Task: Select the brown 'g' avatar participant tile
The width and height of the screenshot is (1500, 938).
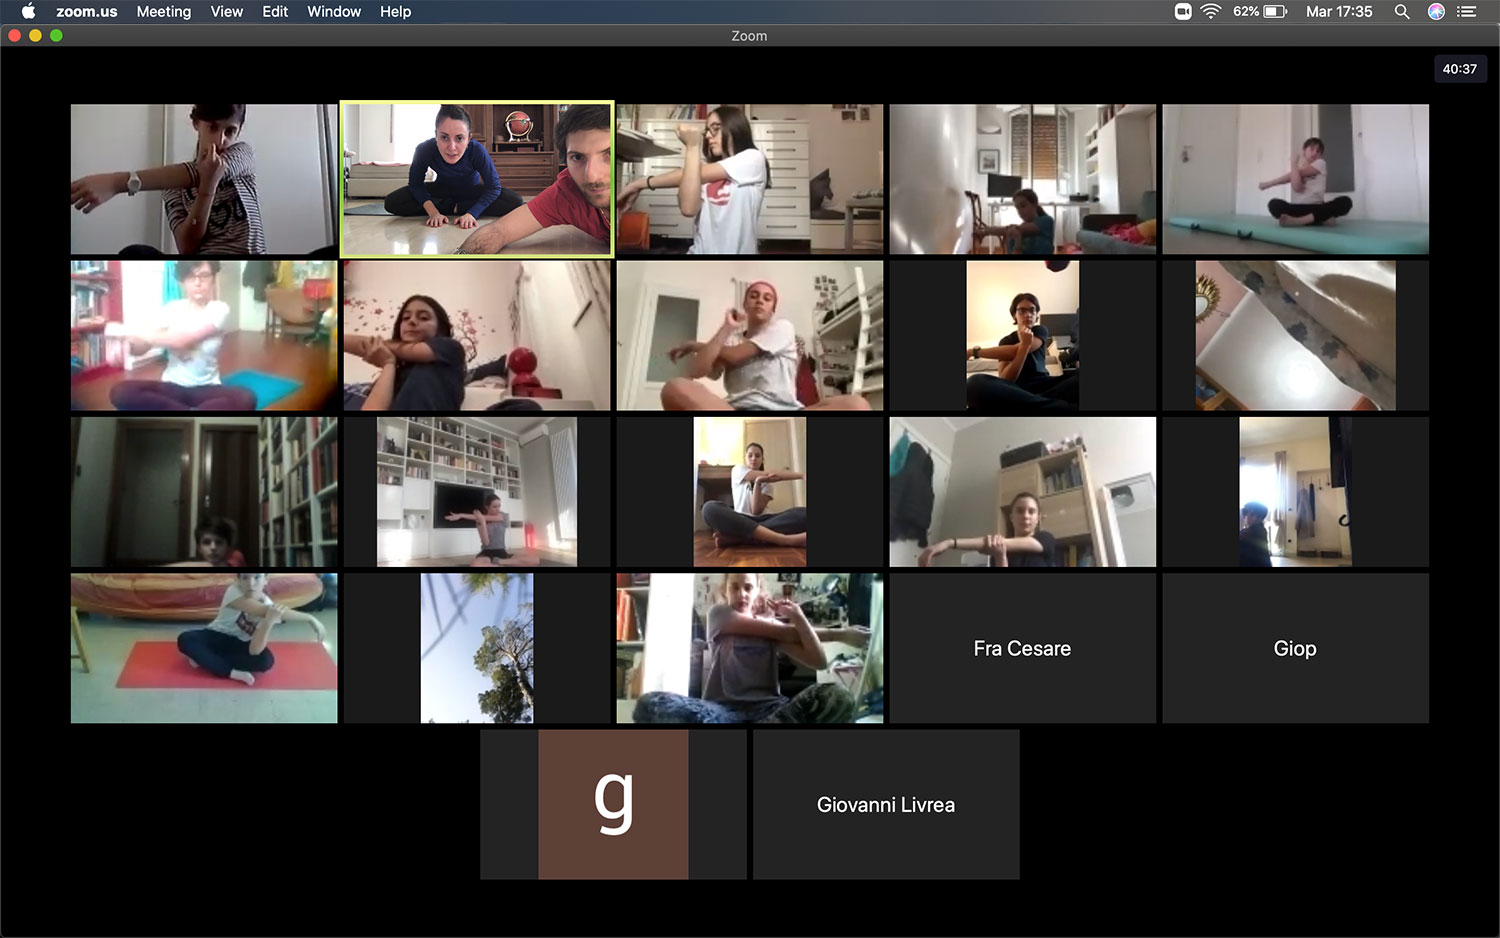Action: coord(613,804)
